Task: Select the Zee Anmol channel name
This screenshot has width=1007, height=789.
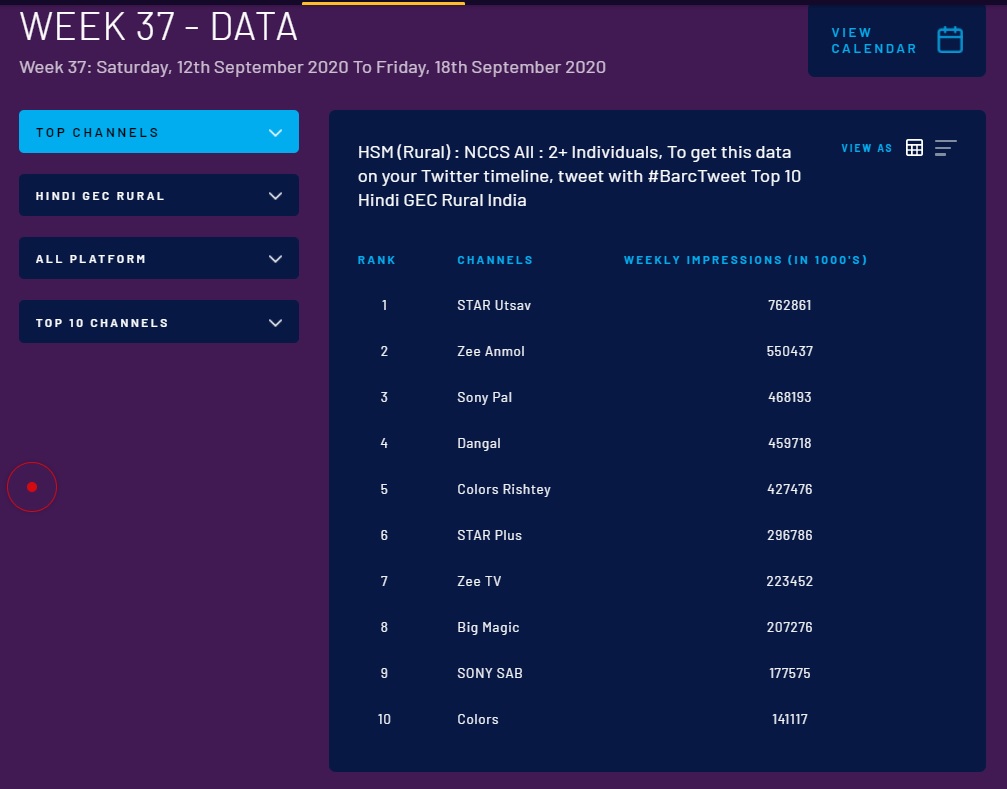Action: [490, 351]
